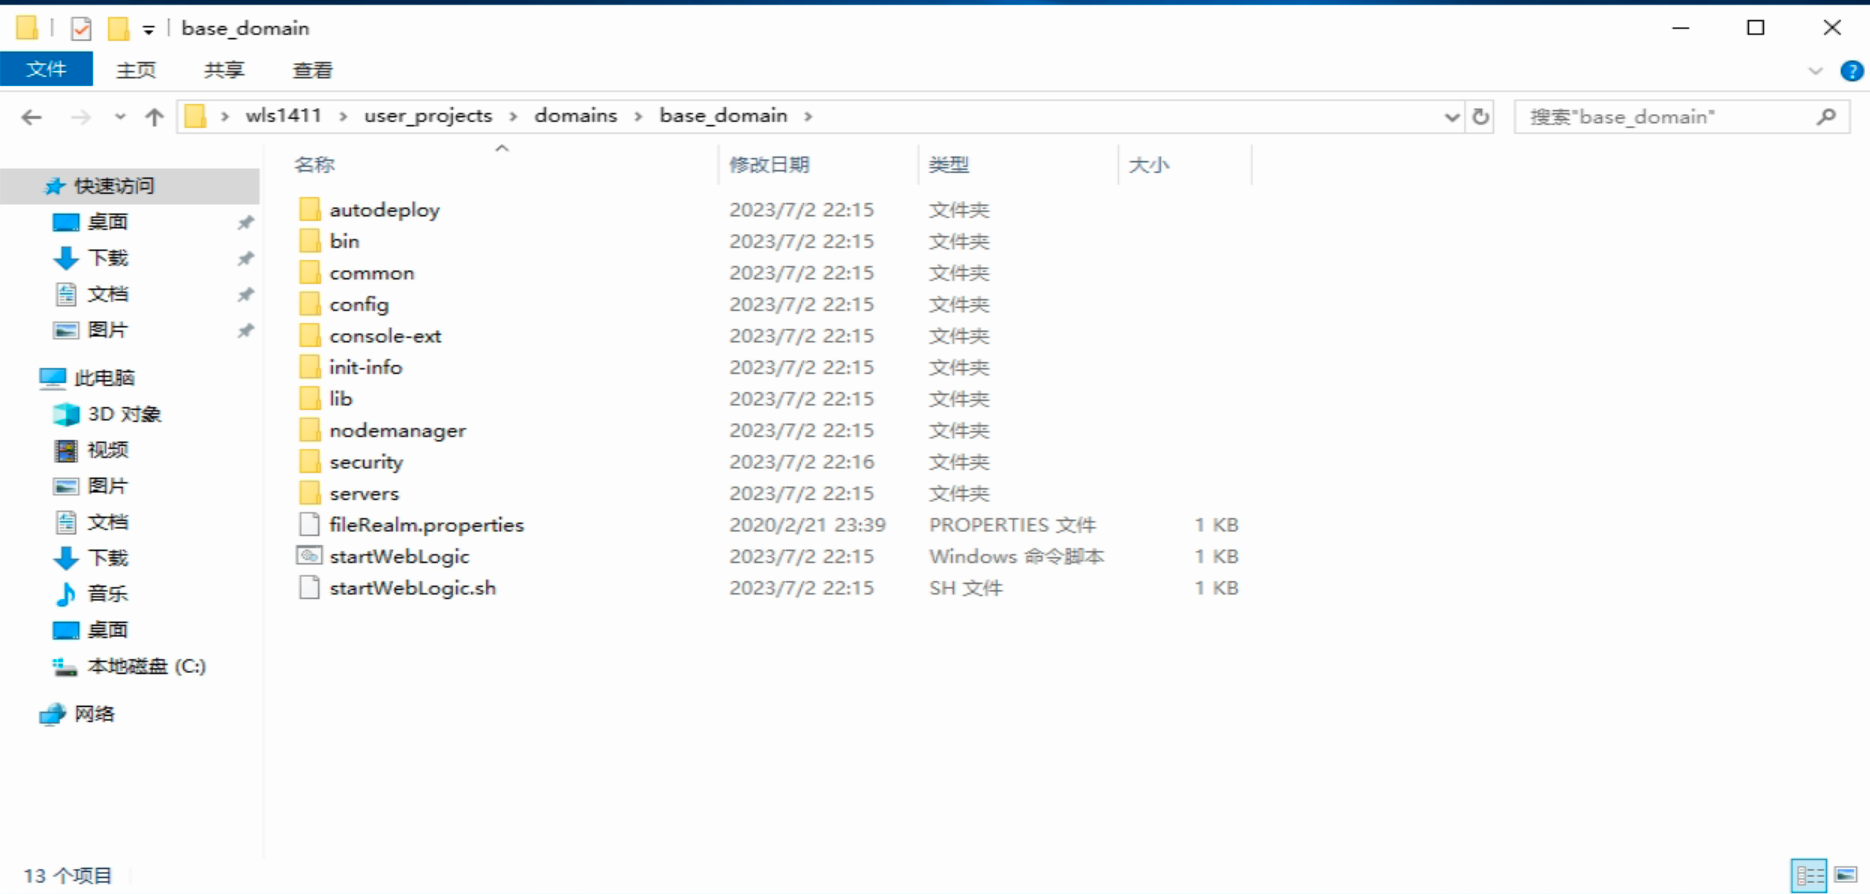Select the init-info folder icon
Screen dimensions: 1870x894
[x=310, y=367]
